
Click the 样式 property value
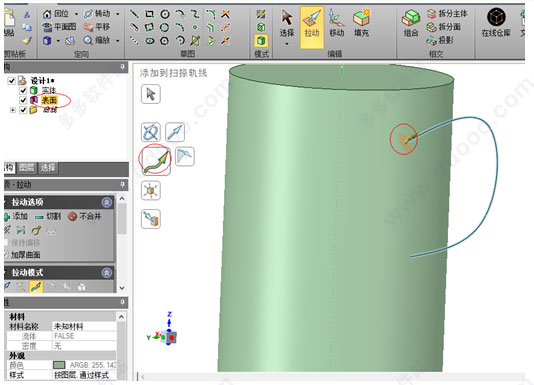click(x=84, y=375)
